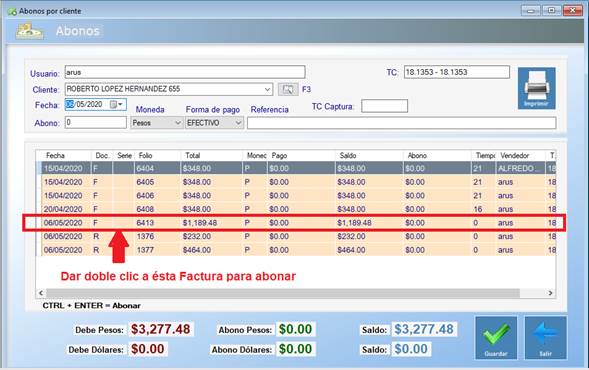Focus the TC Captura field
Screen dimensions: 589x370
(x=384, y=106)
